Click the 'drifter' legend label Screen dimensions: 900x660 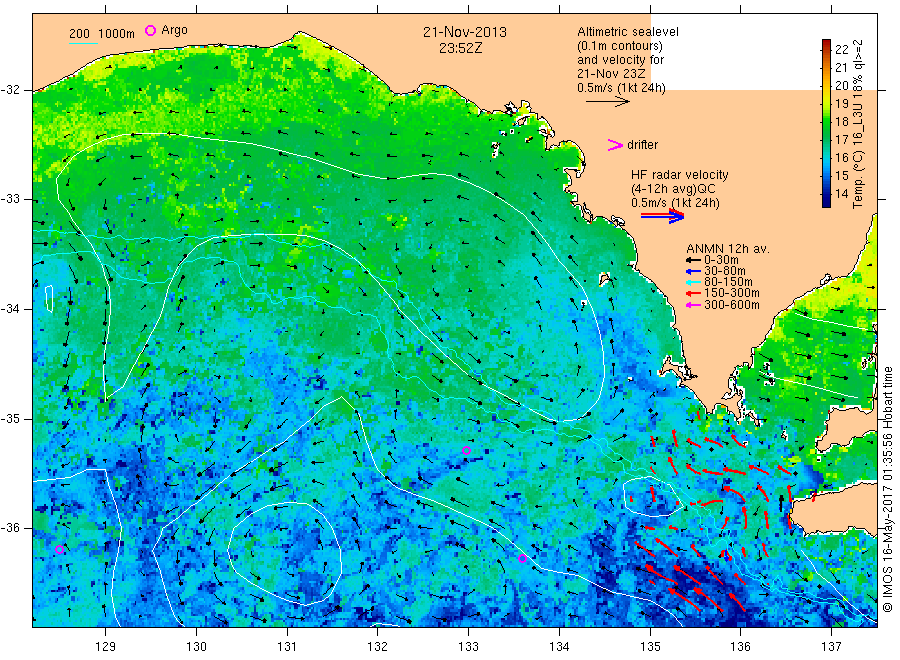(642, 145)
